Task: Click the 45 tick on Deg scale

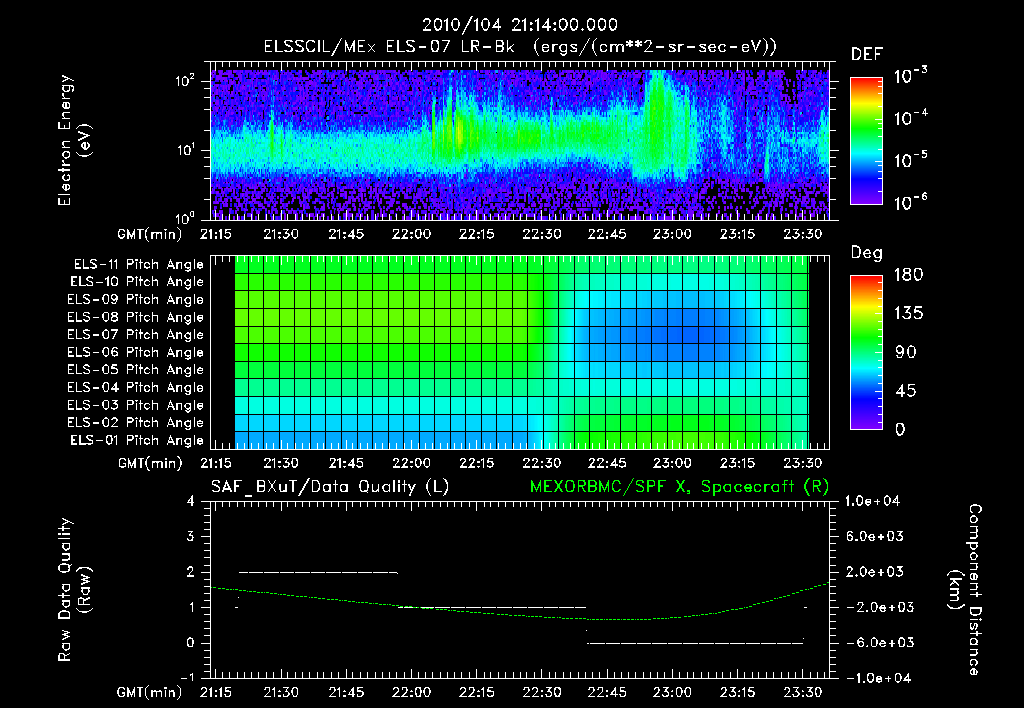Action: click(x=905, y=391)
